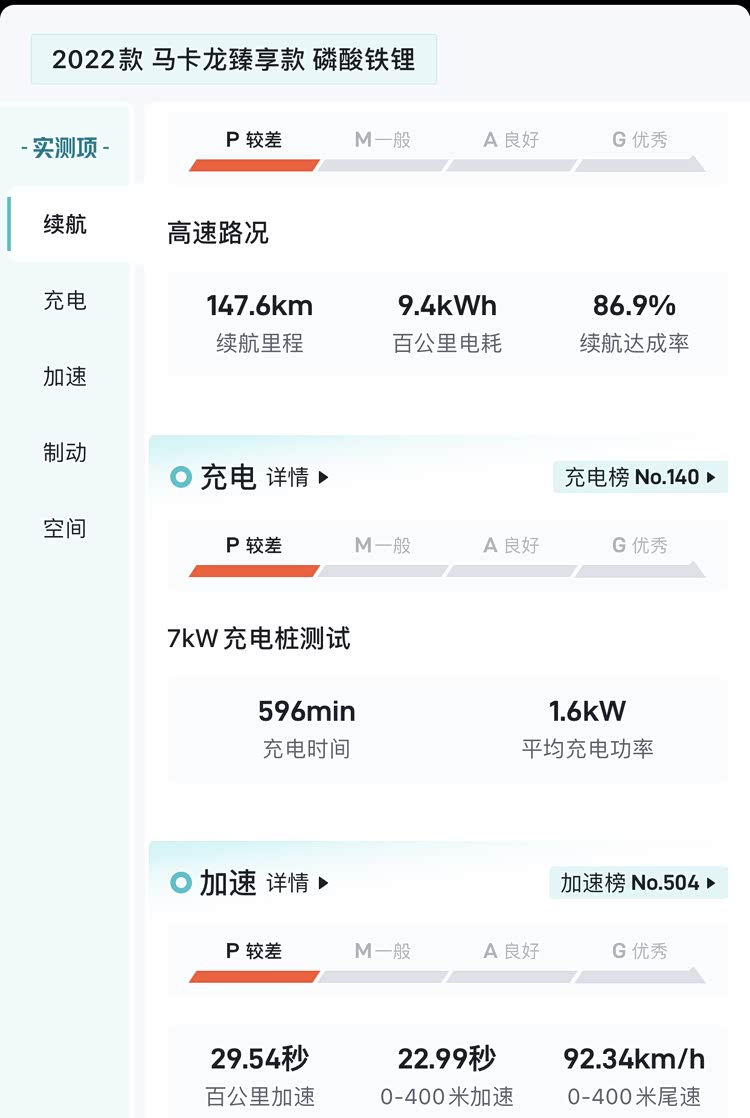750x1118 pixels.
Task: Switch to 充电 side tab
Action: (x=65, y=300)
